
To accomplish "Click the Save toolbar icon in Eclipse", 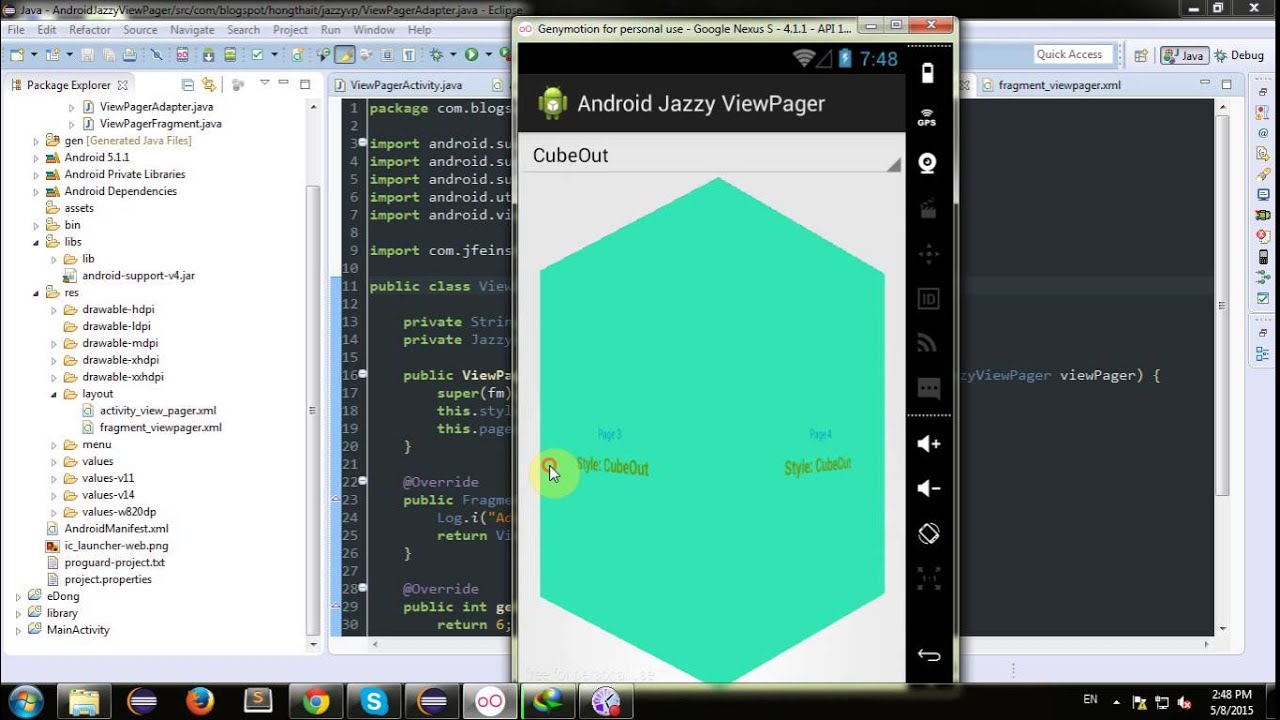I will point(86,55).
